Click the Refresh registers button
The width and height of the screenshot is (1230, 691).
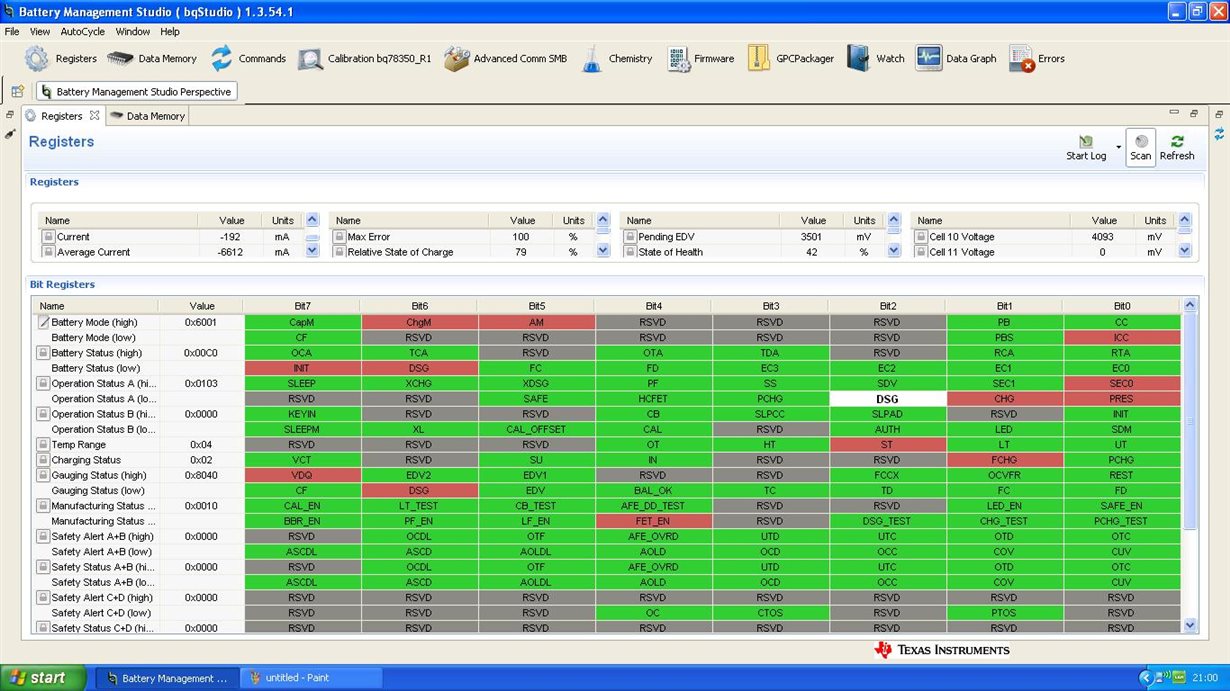[1177, 147]
